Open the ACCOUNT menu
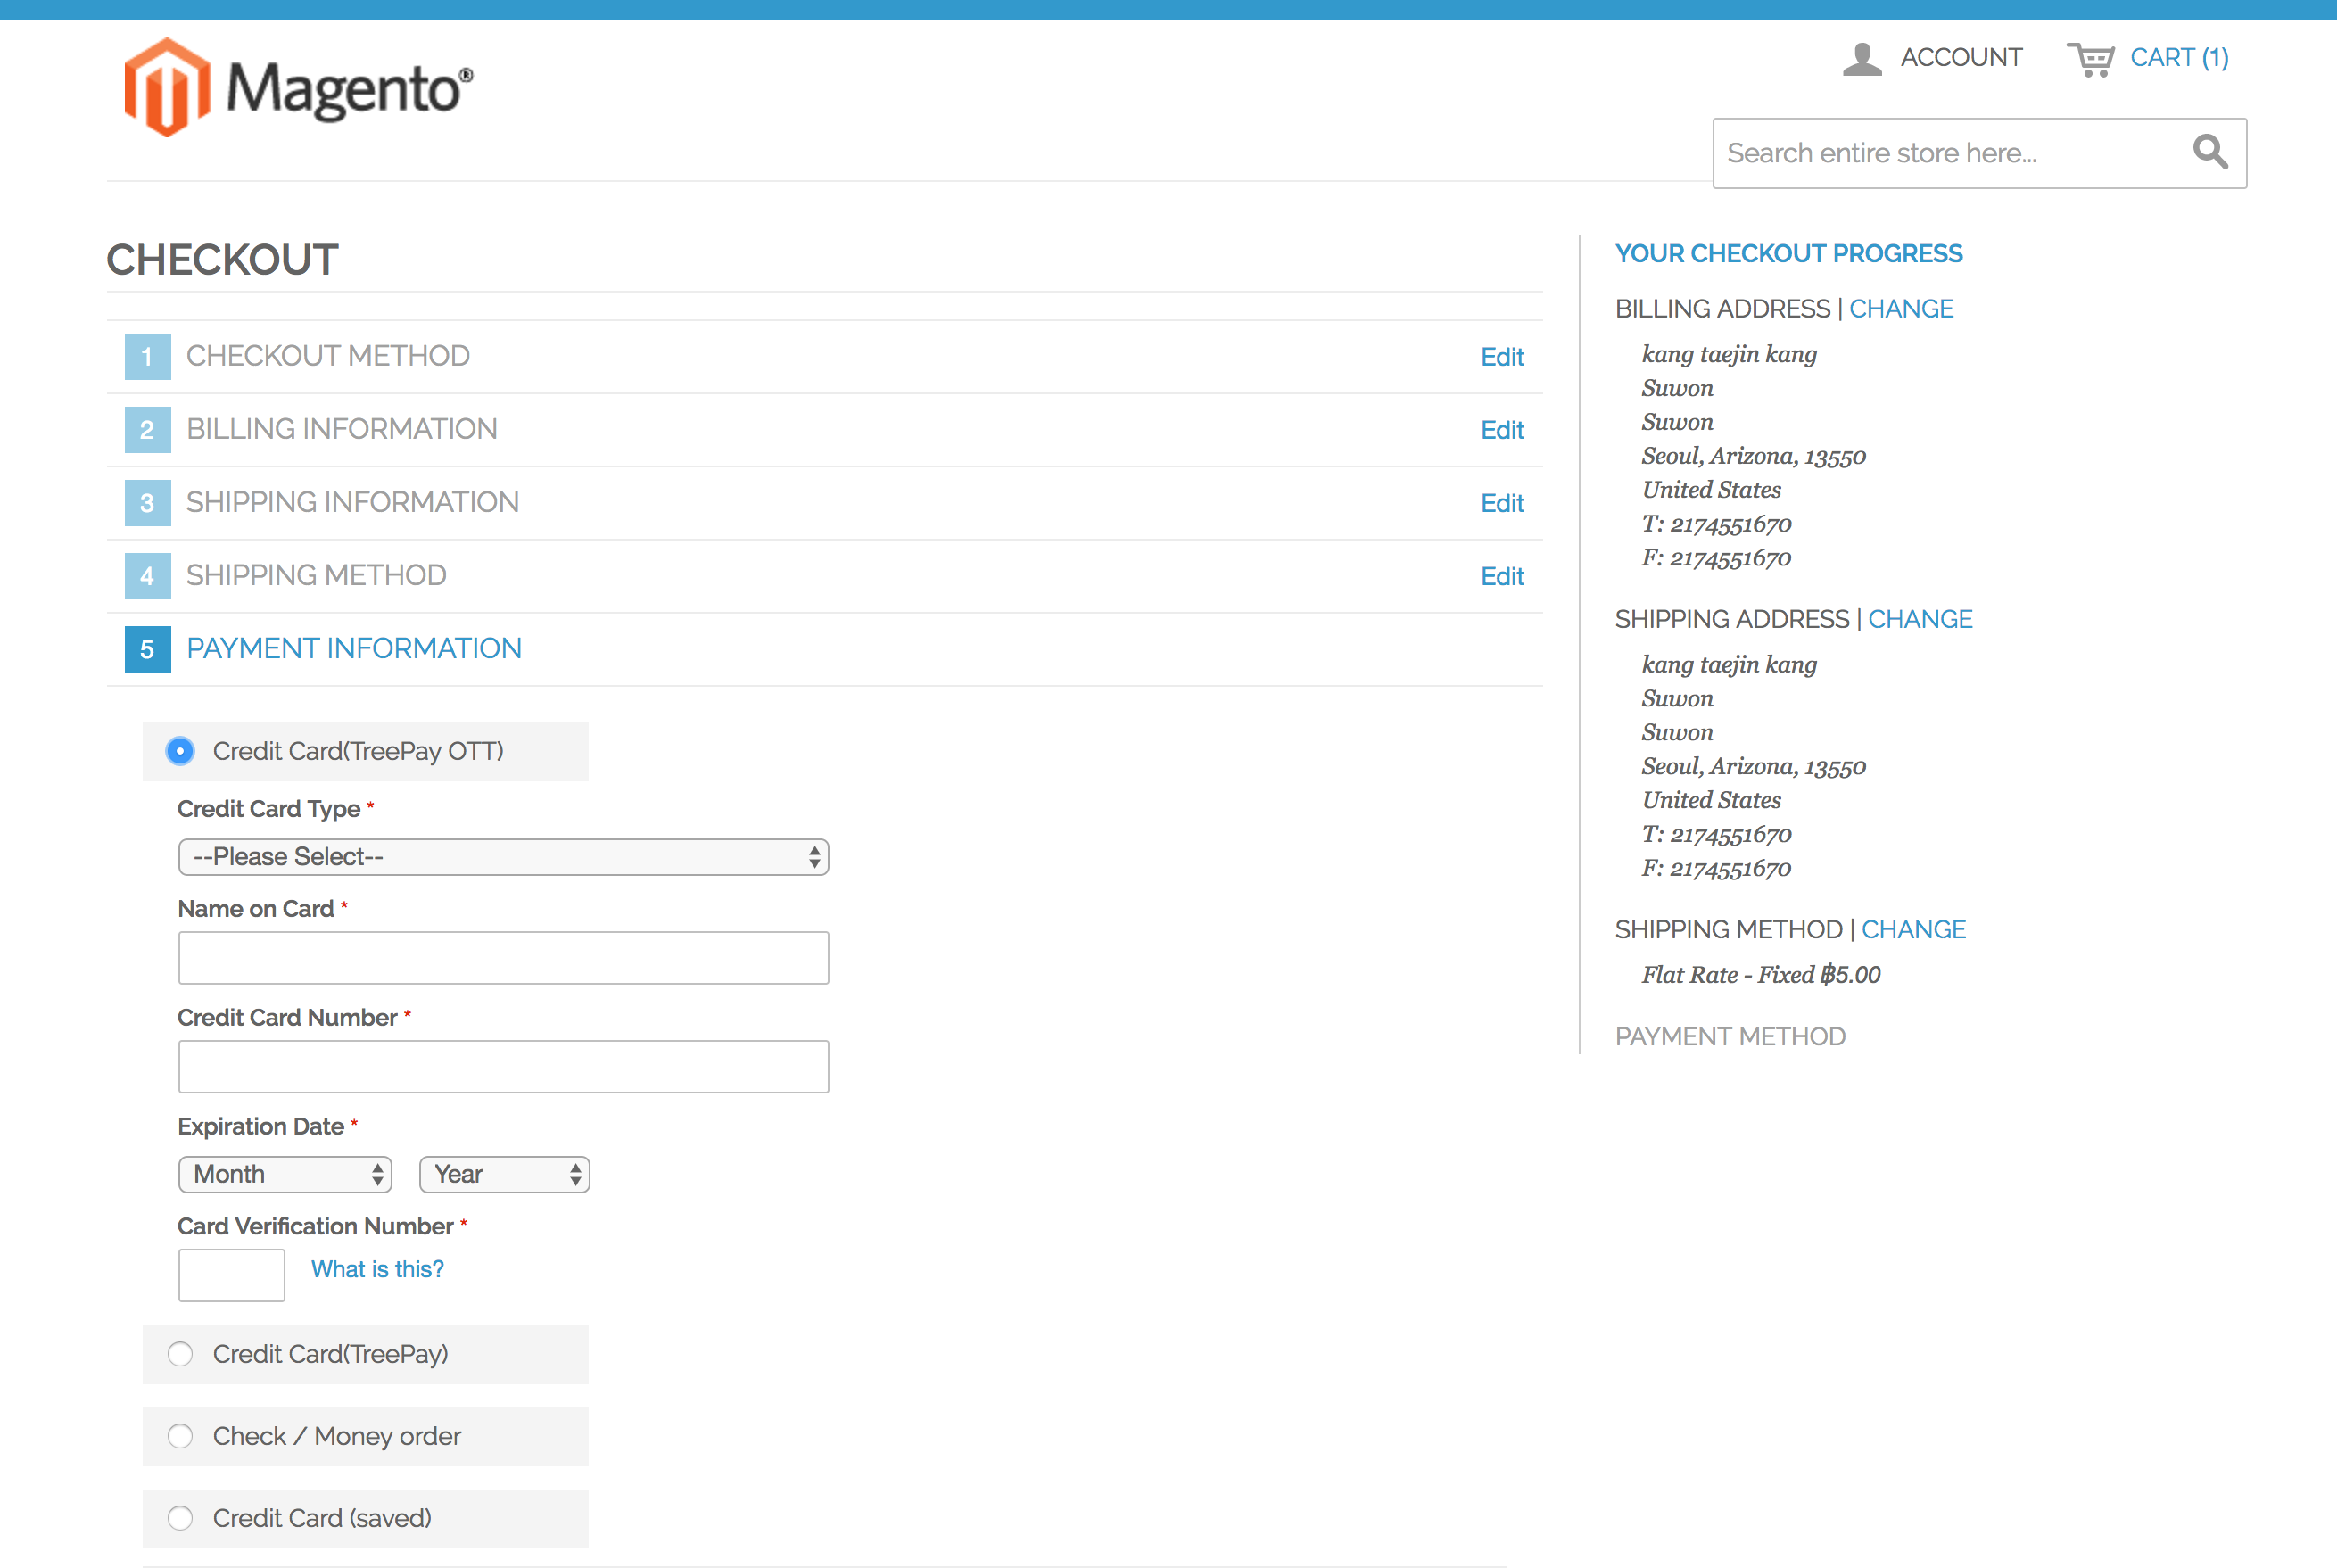 1961,57
